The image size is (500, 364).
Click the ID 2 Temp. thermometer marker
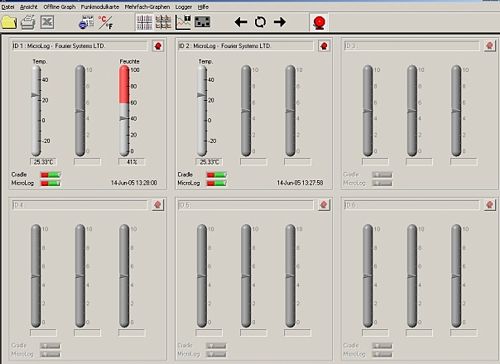[201, 95]
